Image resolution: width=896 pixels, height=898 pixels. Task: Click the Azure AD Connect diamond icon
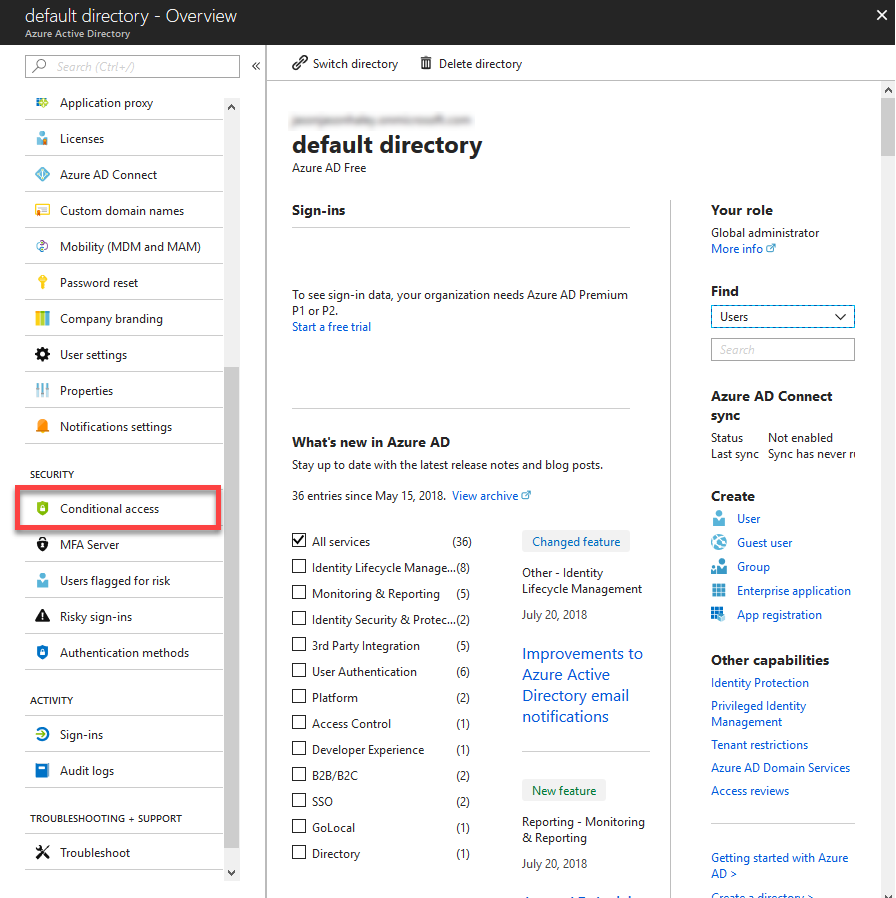(42, 174)
